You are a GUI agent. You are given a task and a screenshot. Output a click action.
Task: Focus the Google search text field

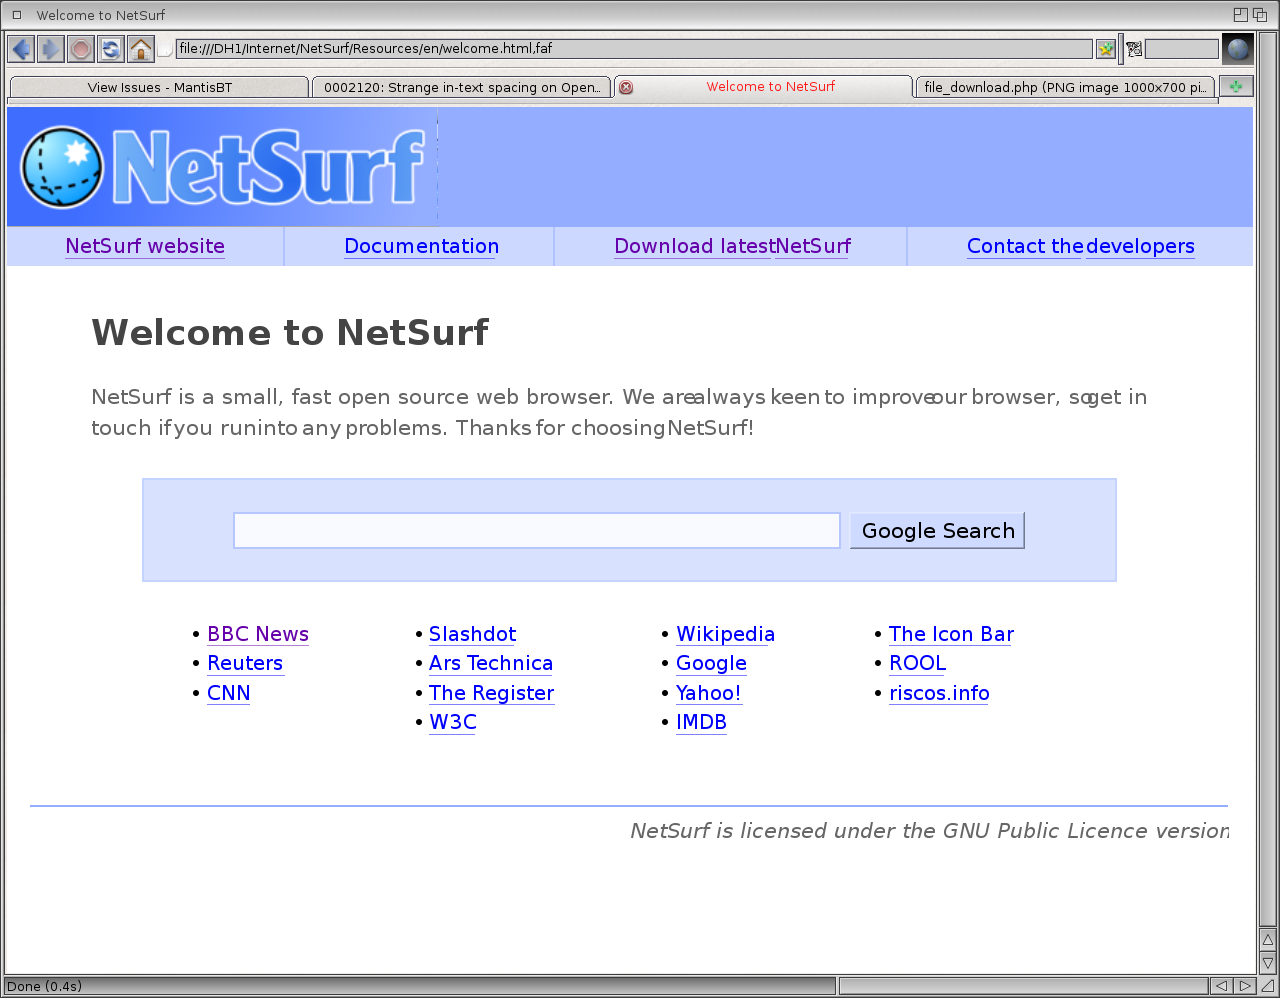(x=536, y=531)
